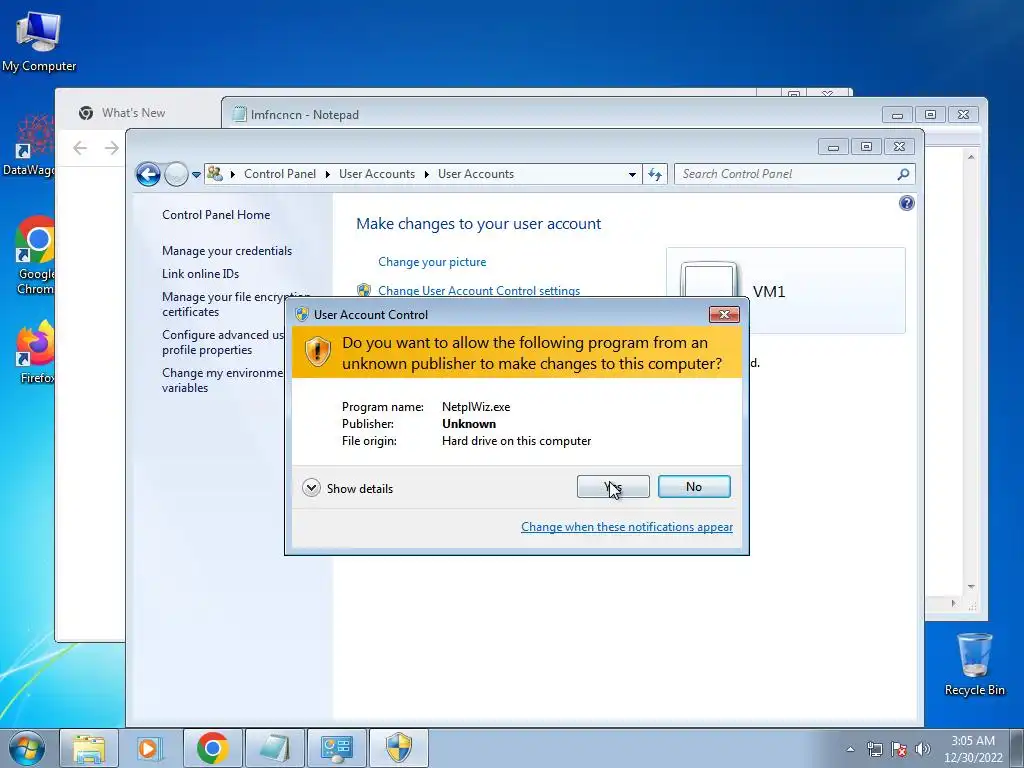Open Change my environment variables link
The width and height of the screenshot is (1024, 768).
tap(223, 380)
